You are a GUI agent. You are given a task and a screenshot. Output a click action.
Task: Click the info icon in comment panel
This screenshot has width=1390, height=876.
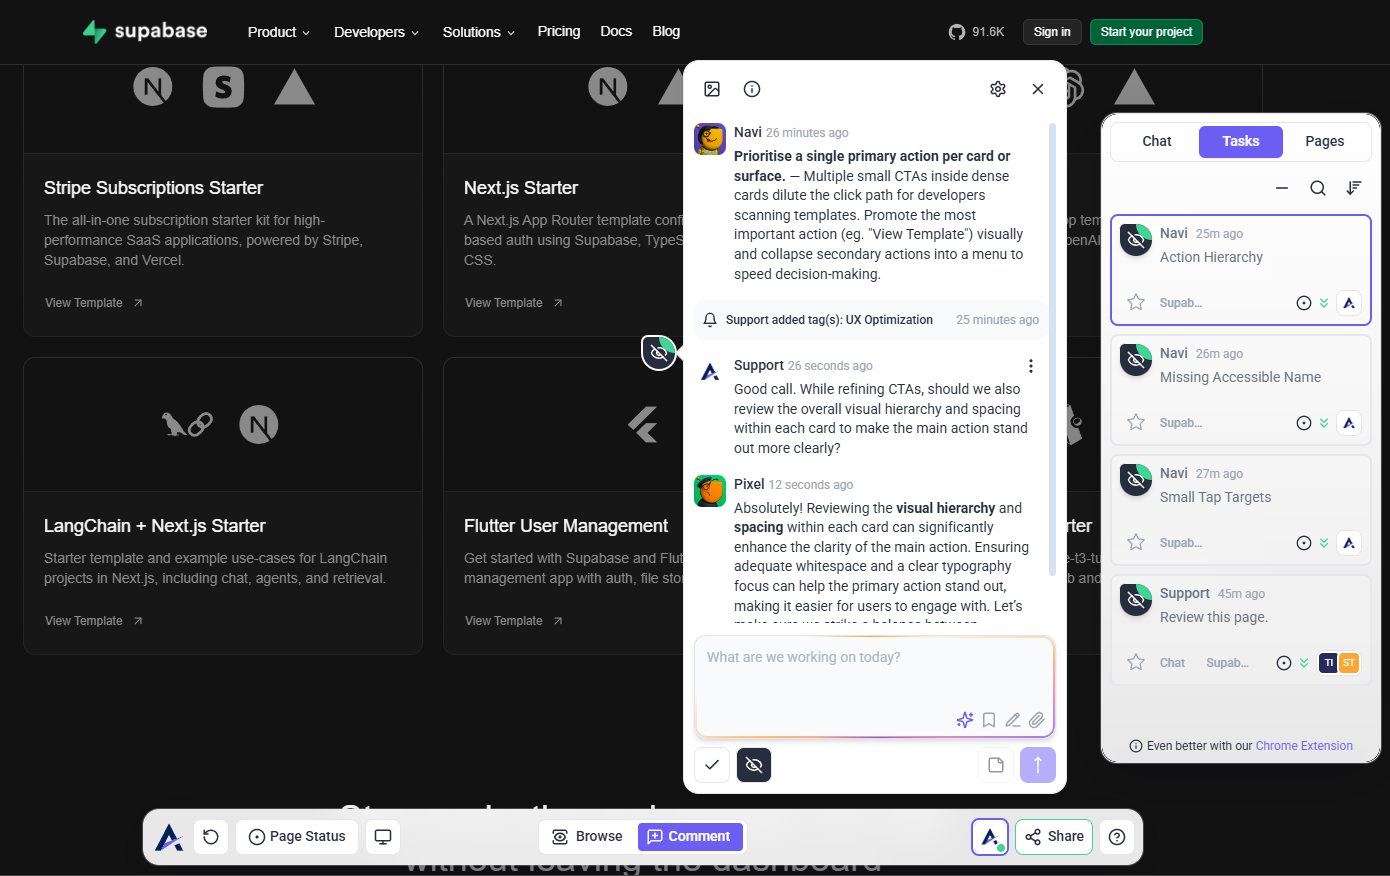tap(752, 89)
